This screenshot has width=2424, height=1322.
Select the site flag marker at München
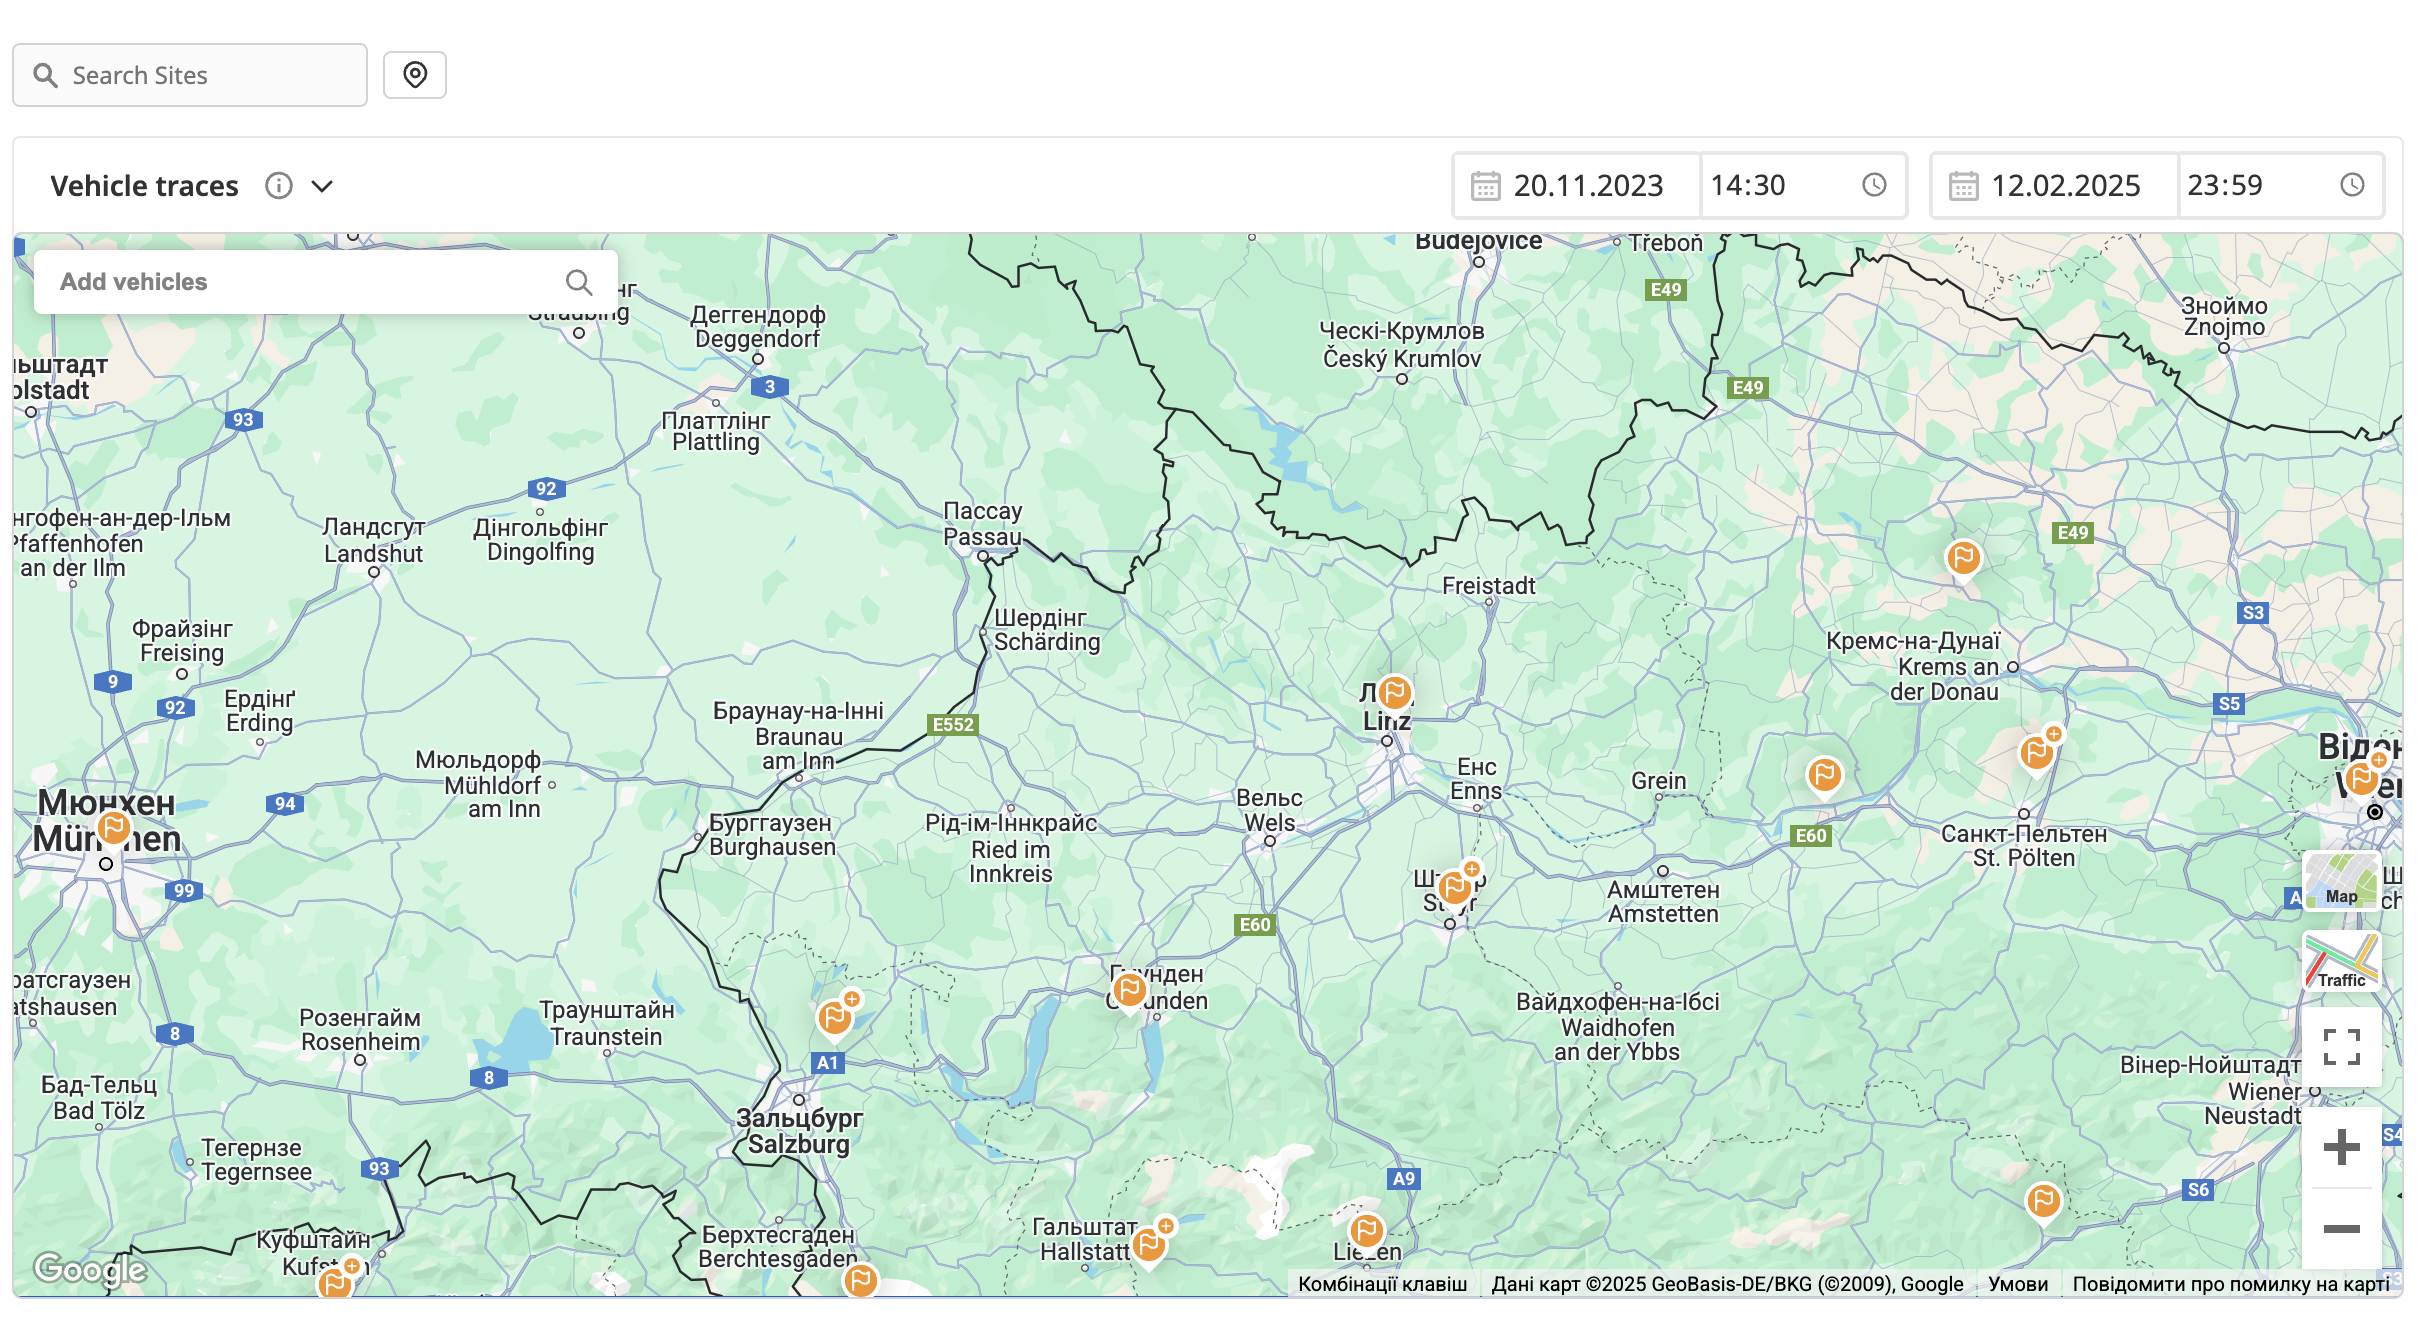coord(114,828)
